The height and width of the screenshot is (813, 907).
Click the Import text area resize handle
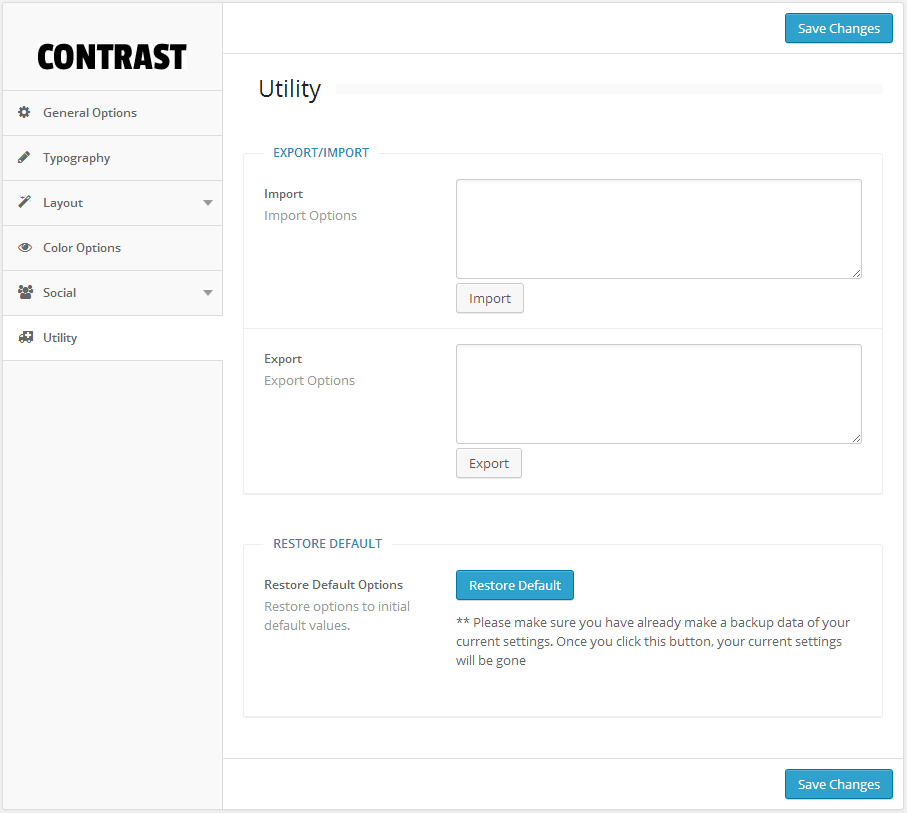pyautogui.click(x=856, y=273)
